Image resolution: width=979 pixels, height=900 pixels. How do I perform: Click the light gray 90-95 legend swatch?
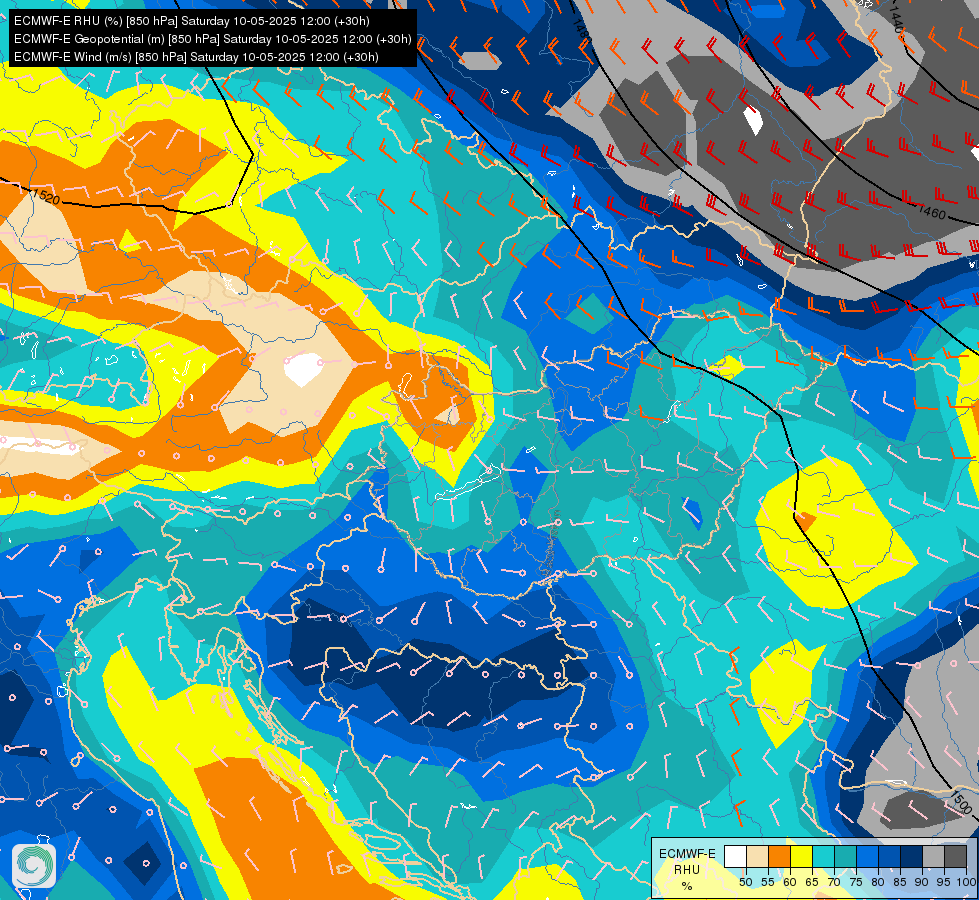[x=933, y=856]
